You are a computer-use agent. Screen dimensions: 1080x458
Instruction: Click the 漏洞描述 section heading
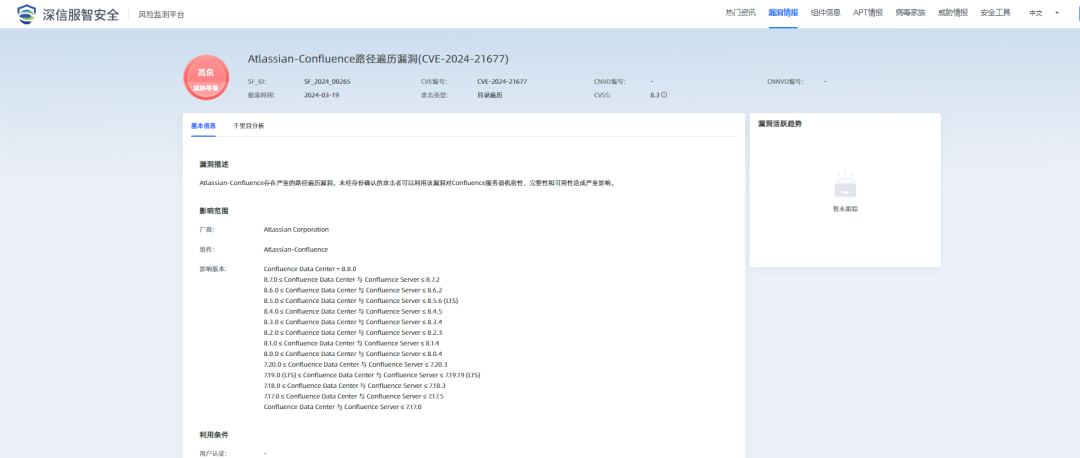coord(214,165)
